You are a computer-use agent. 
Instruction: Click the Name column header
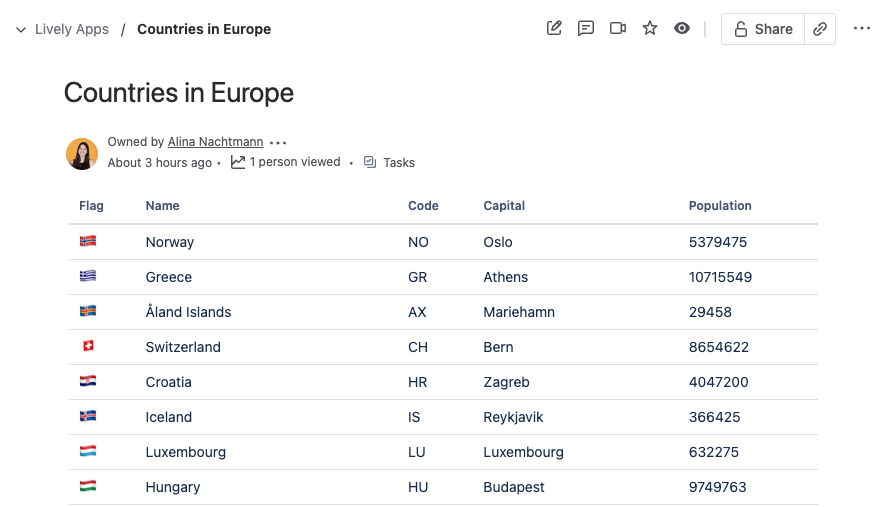tap(162, 206)
